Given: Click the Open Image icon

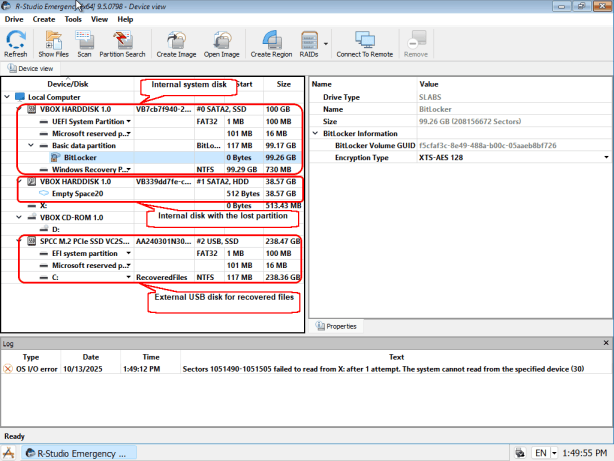Looking at the screenshot, I should point(222,45).
